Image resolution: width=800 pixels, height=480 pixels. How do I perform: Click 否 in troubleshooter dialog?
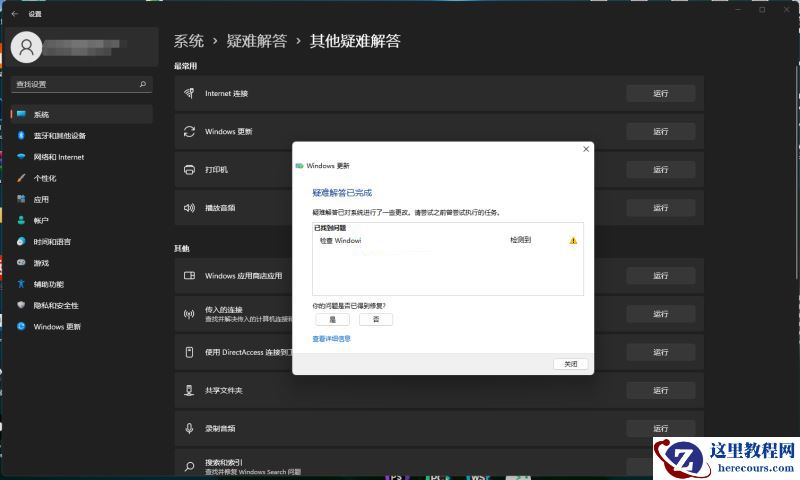tap(376, 319)
